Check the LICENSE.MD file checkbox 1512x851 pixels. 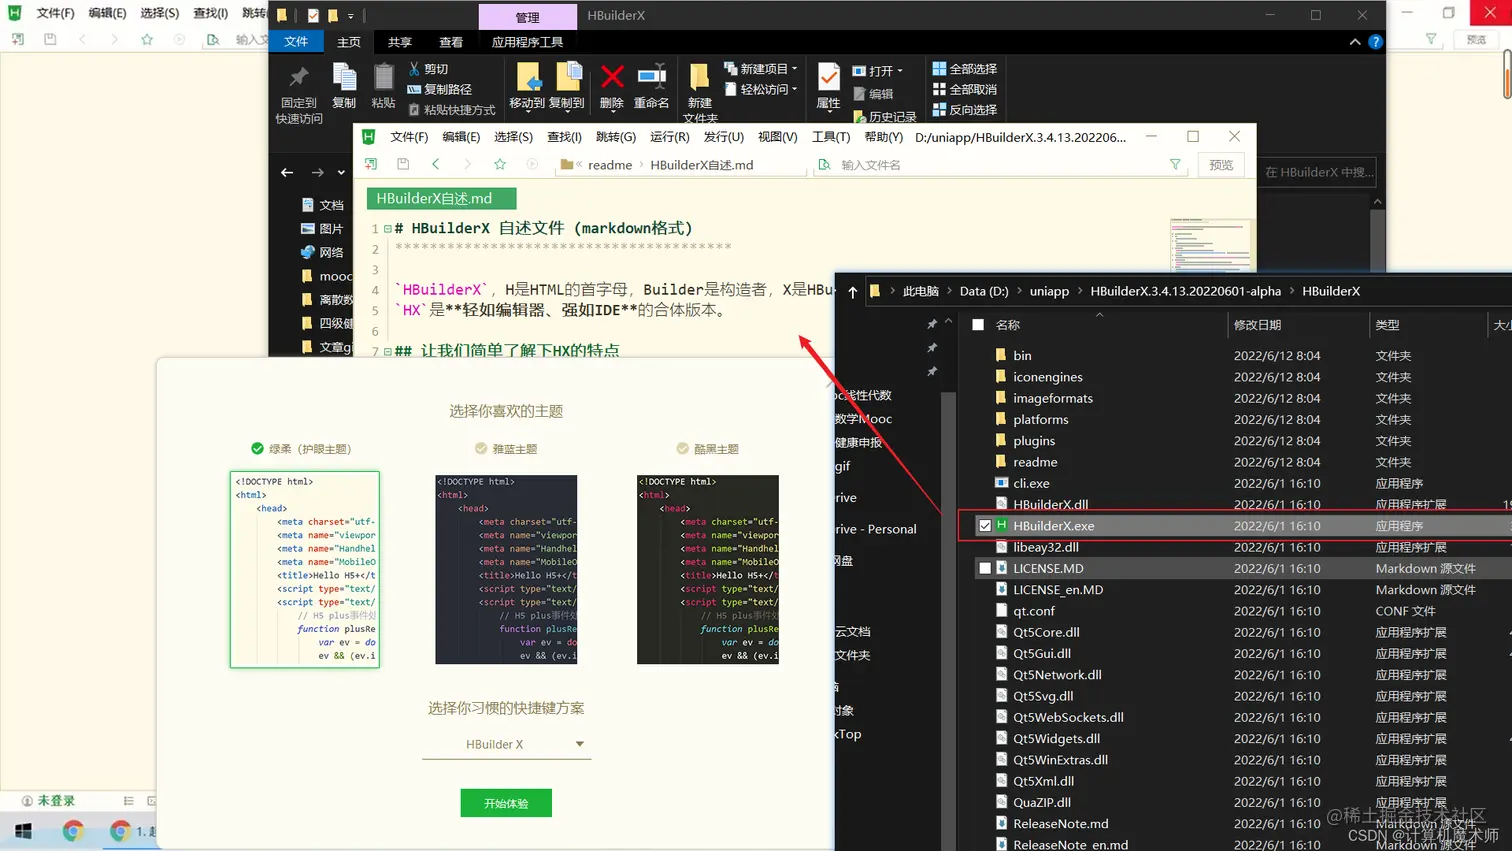[x=986, y=568]
